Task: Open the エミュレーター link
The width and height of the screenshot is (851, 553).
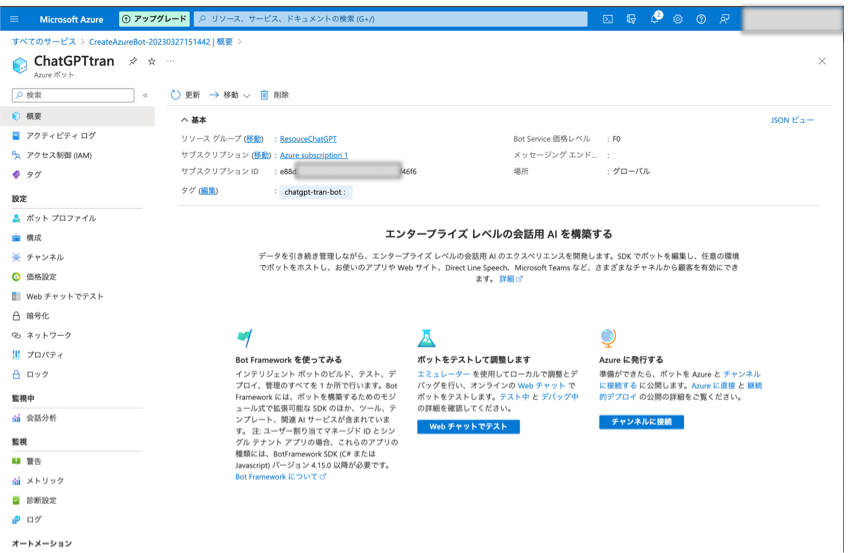Action: pyautogui.click(x=443, y=374)
